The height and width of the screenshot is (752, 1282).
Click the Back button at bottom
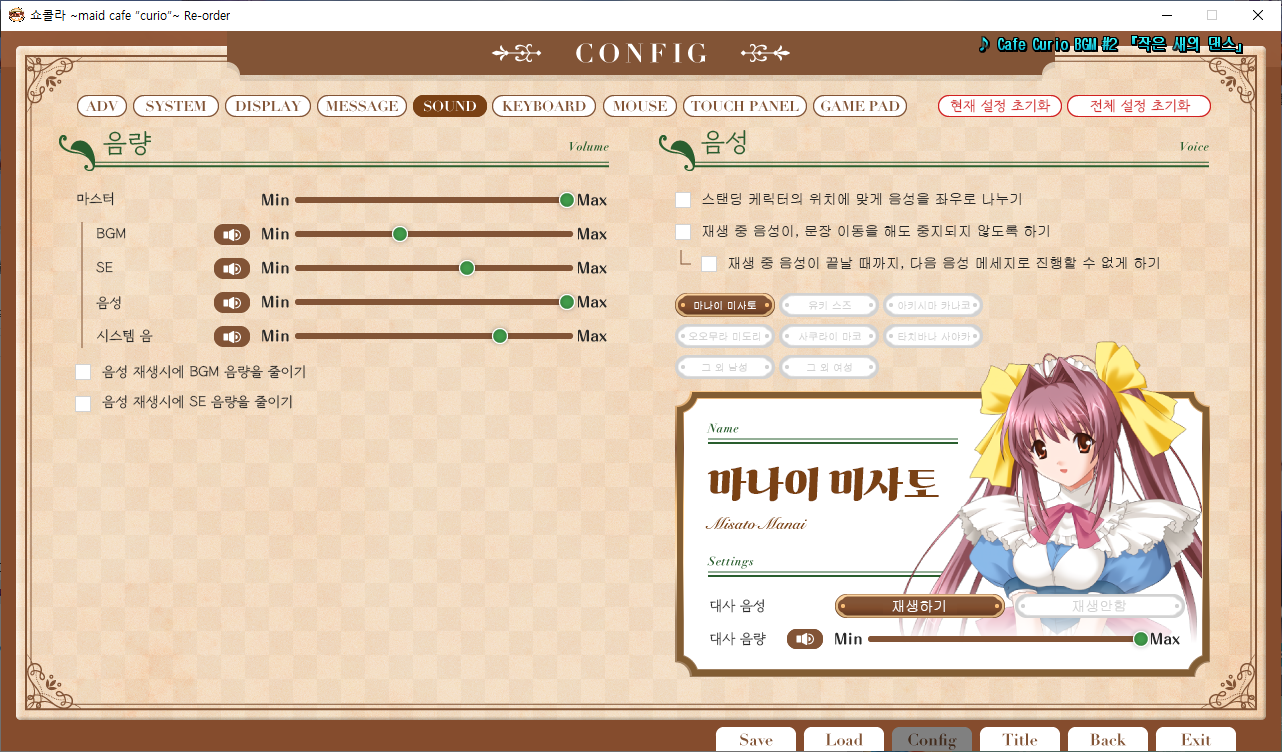click(x=1108, y=740)
